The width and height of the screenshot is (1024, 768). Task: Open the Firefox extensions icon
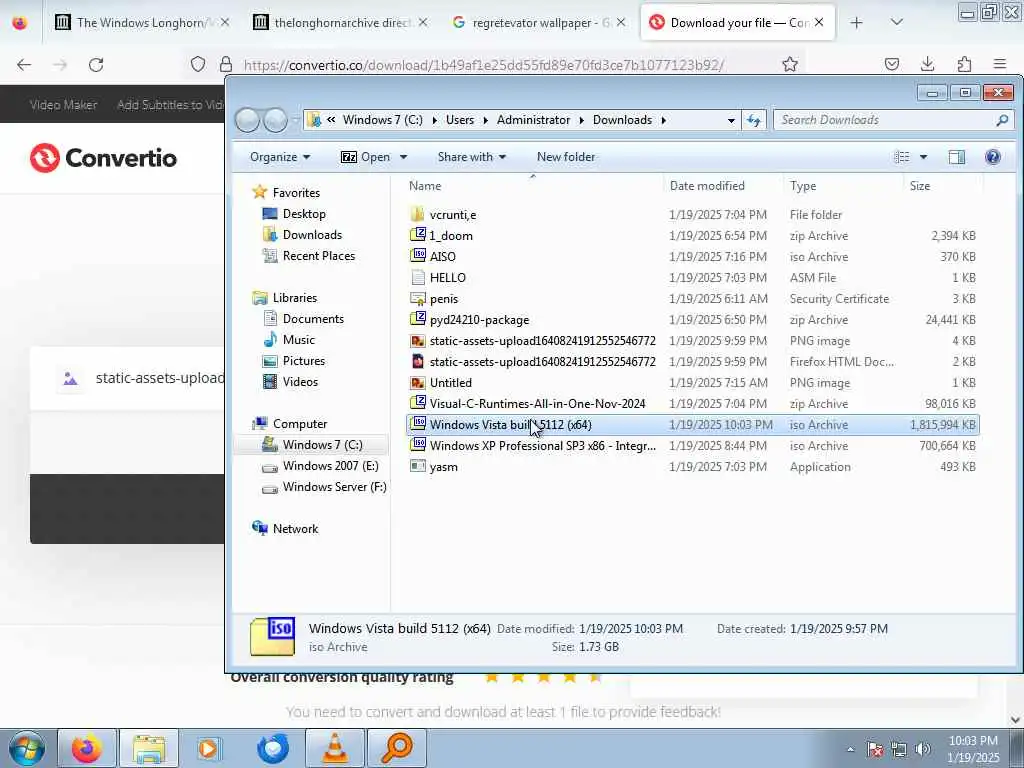click(x=964, y=64)
